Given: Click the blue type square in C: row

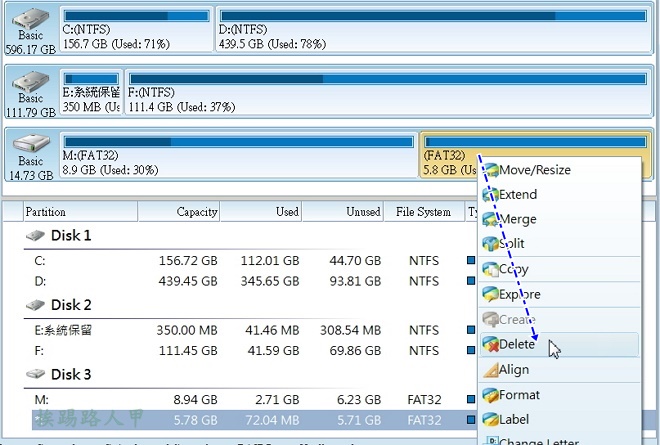Looking at the screenshot, I should coord(471,260).
